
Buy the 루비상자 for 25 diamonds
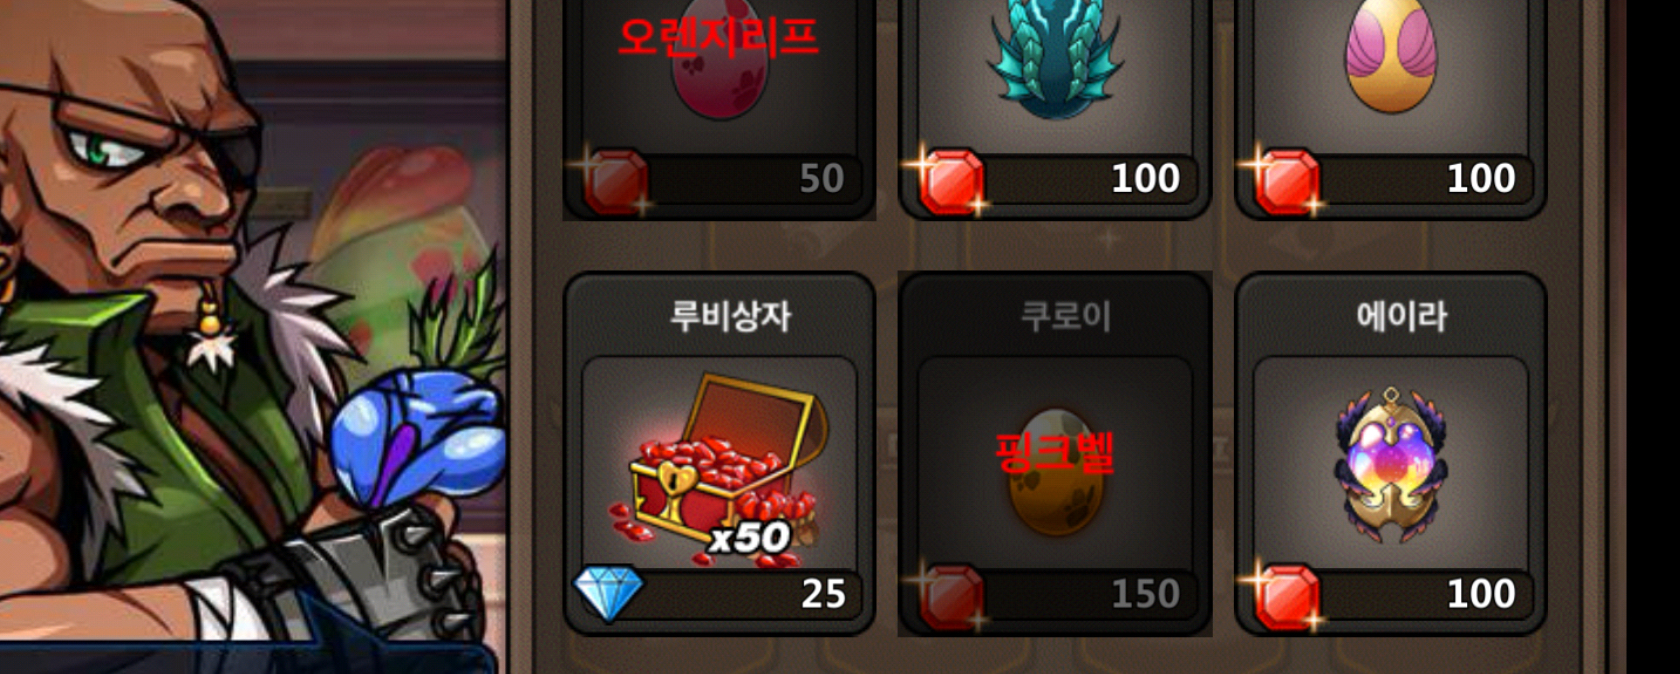[720, 593]
